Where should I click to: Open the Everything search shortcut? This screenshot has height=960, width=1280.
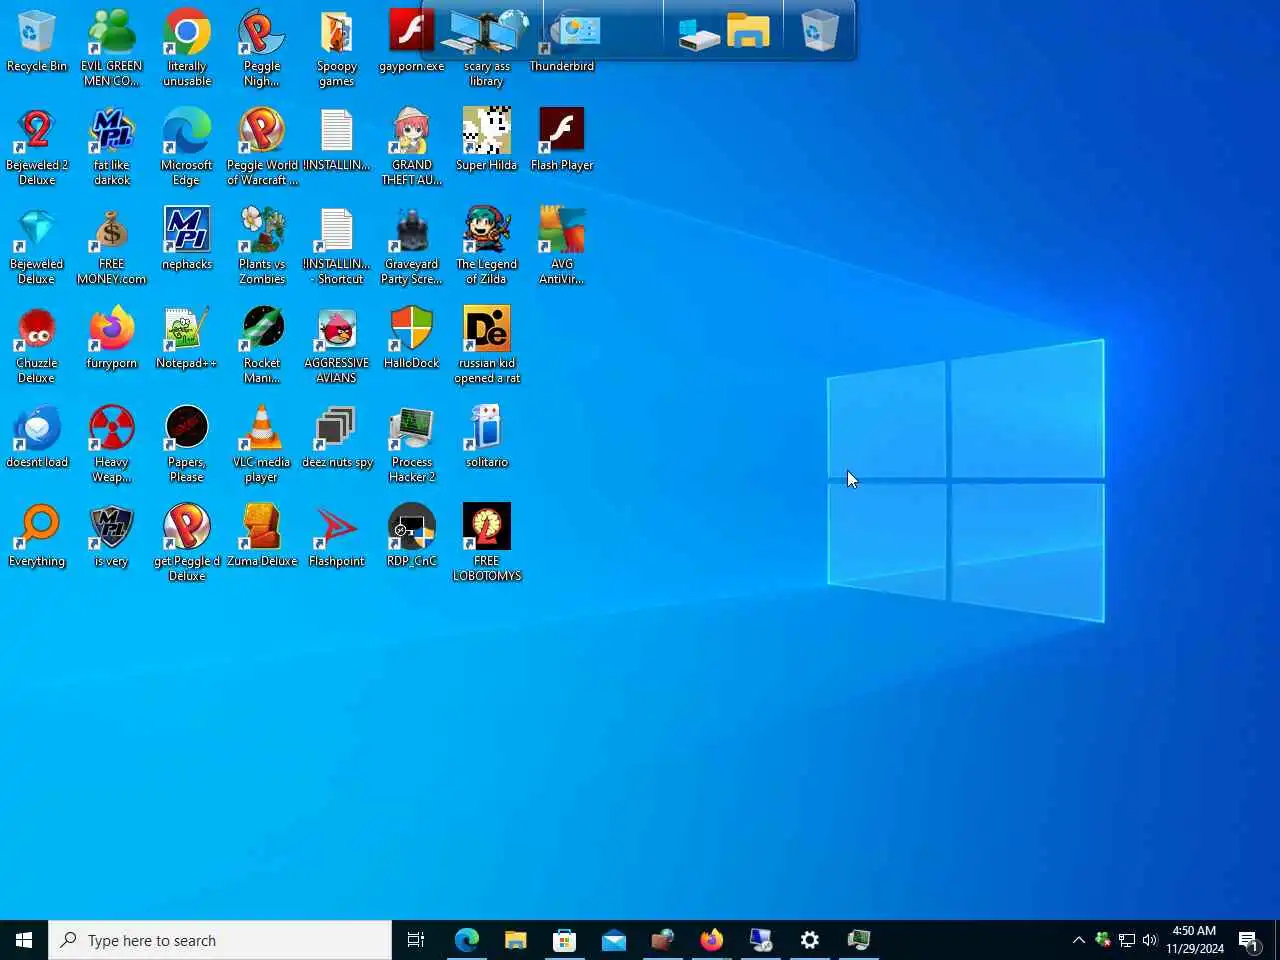click(37, 536)
